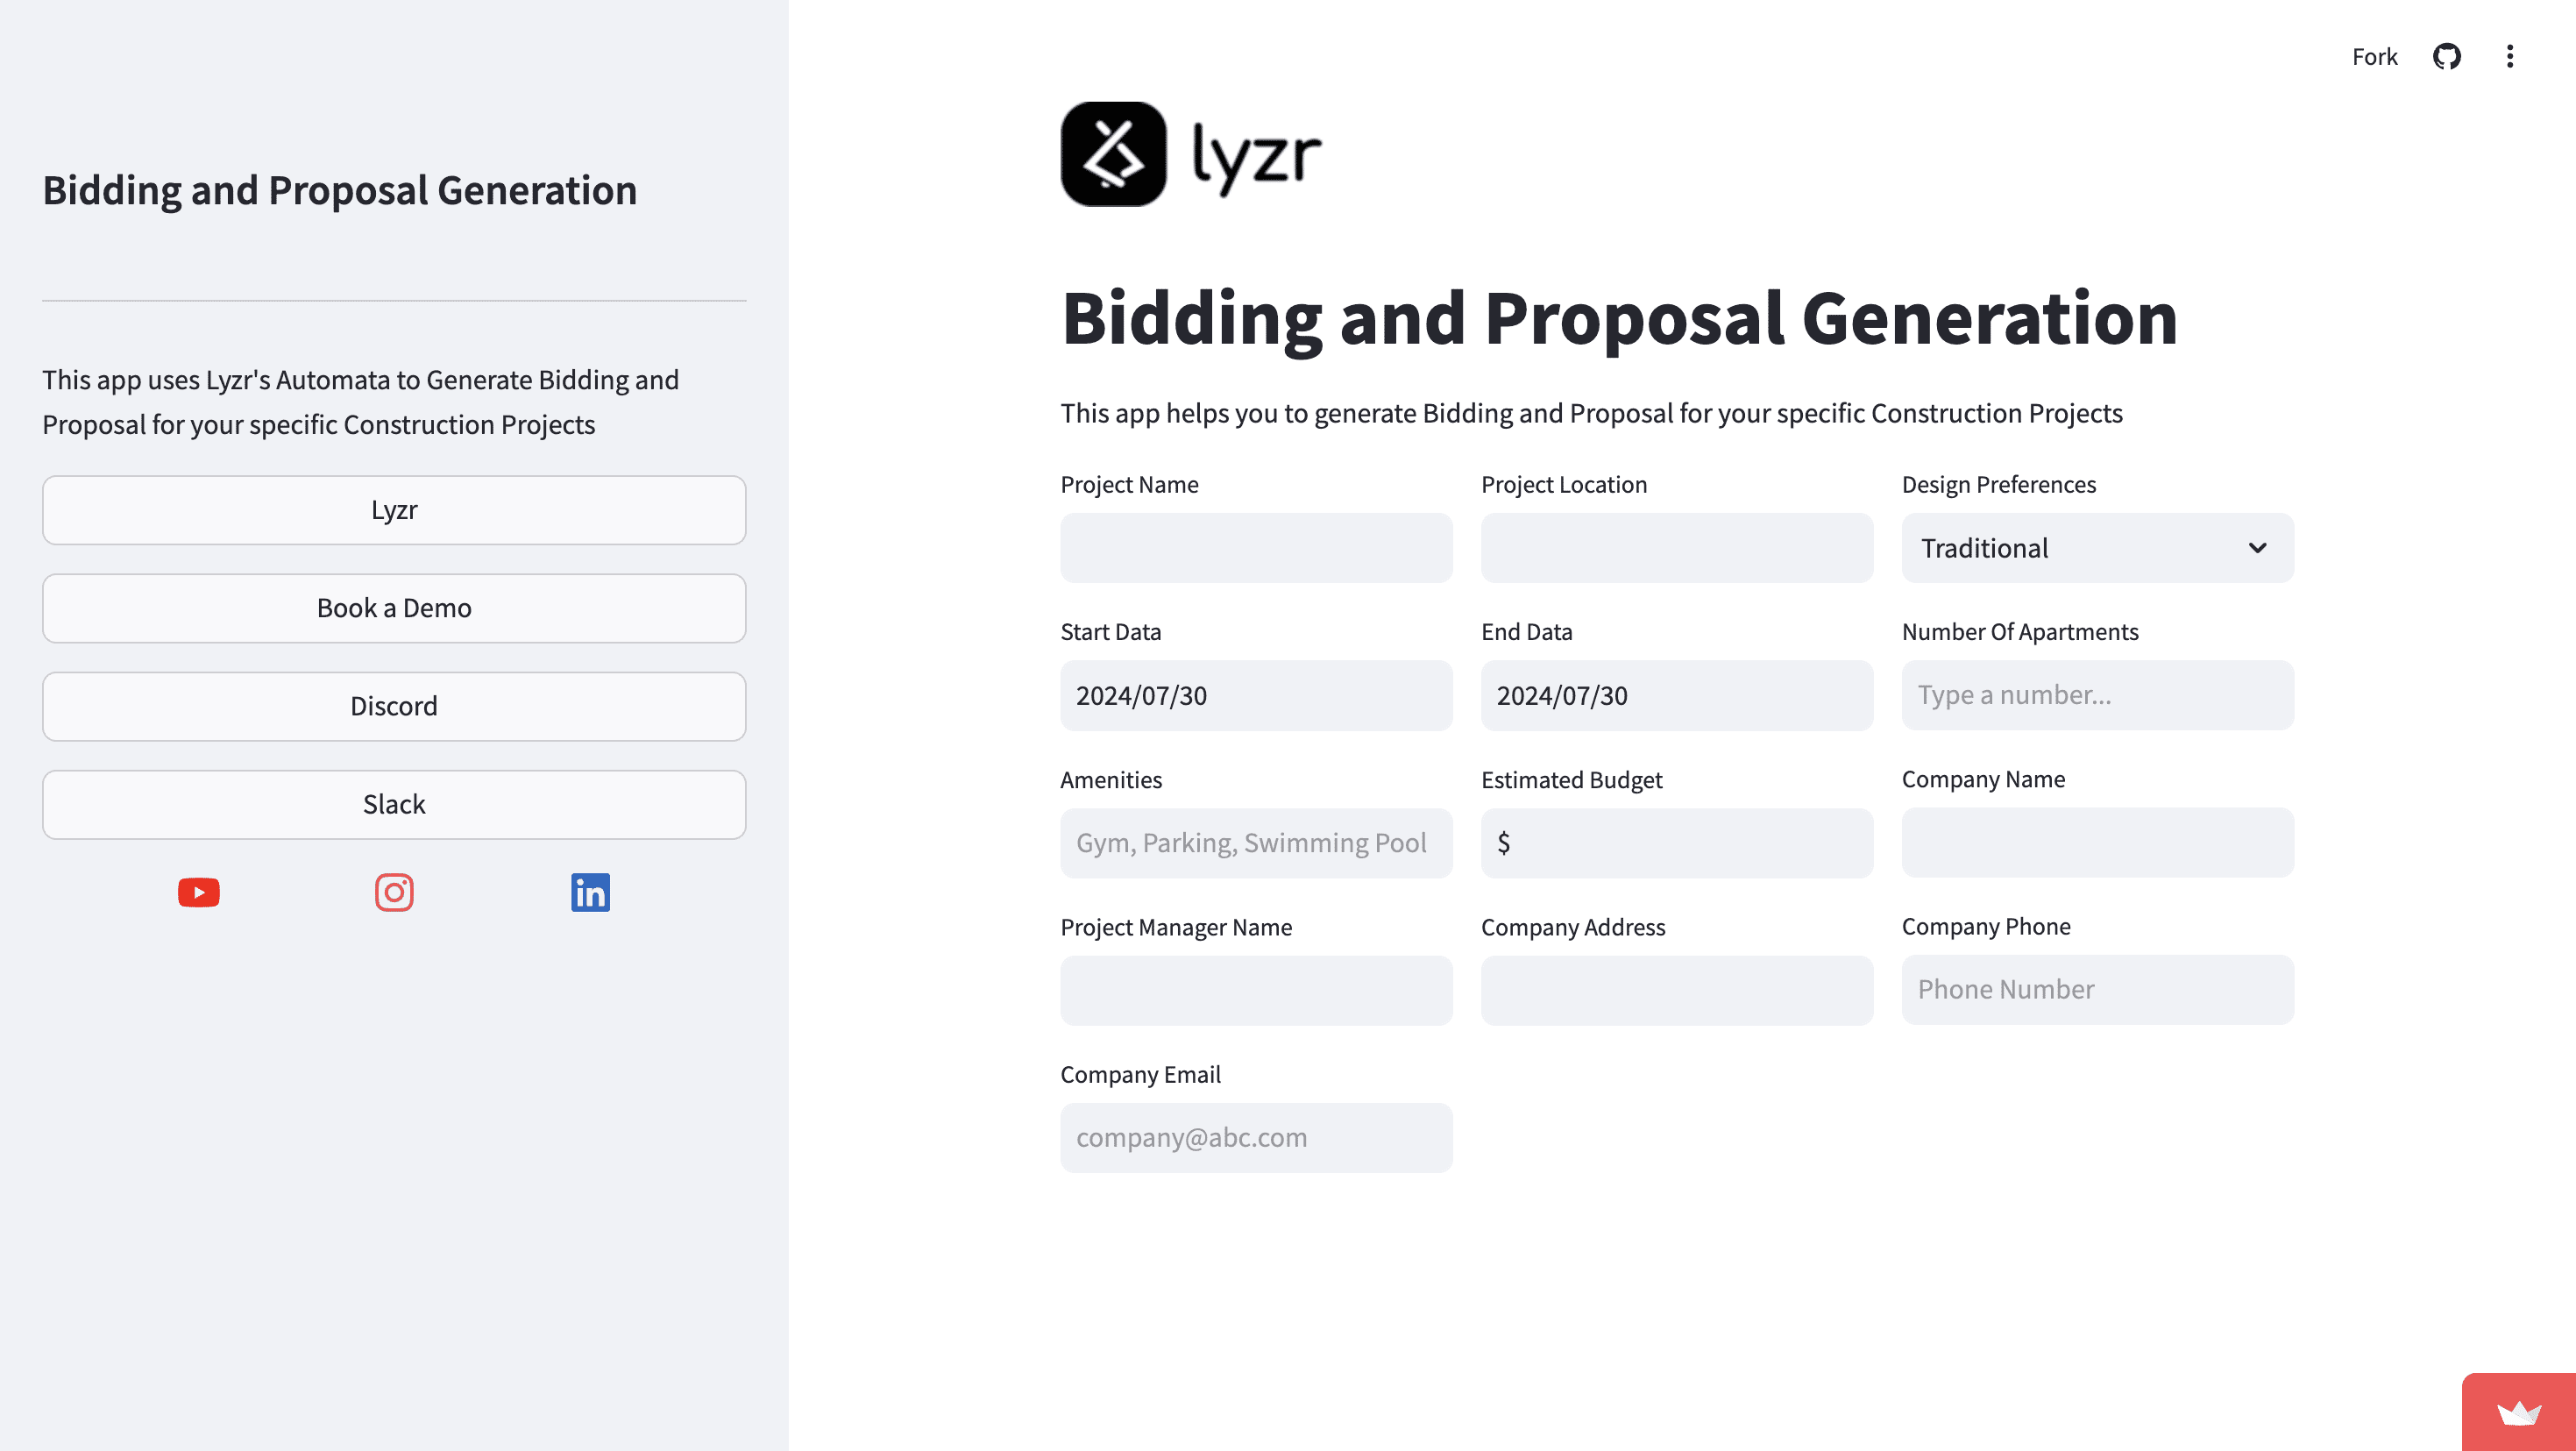Click the Fork link in header
Viewport: 2576px width, 1451px height.
pos(2374,57)
